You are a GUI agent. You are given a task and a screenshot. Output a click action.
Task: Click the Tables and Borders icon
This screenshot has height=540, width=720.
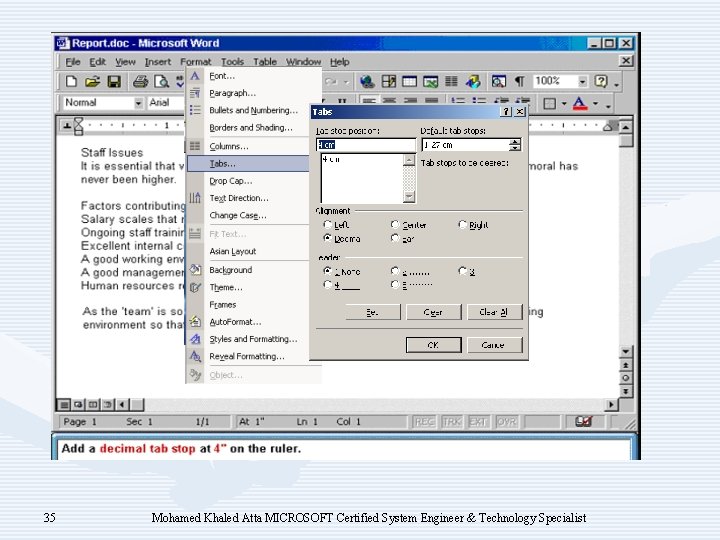click(x=388, y=82)
